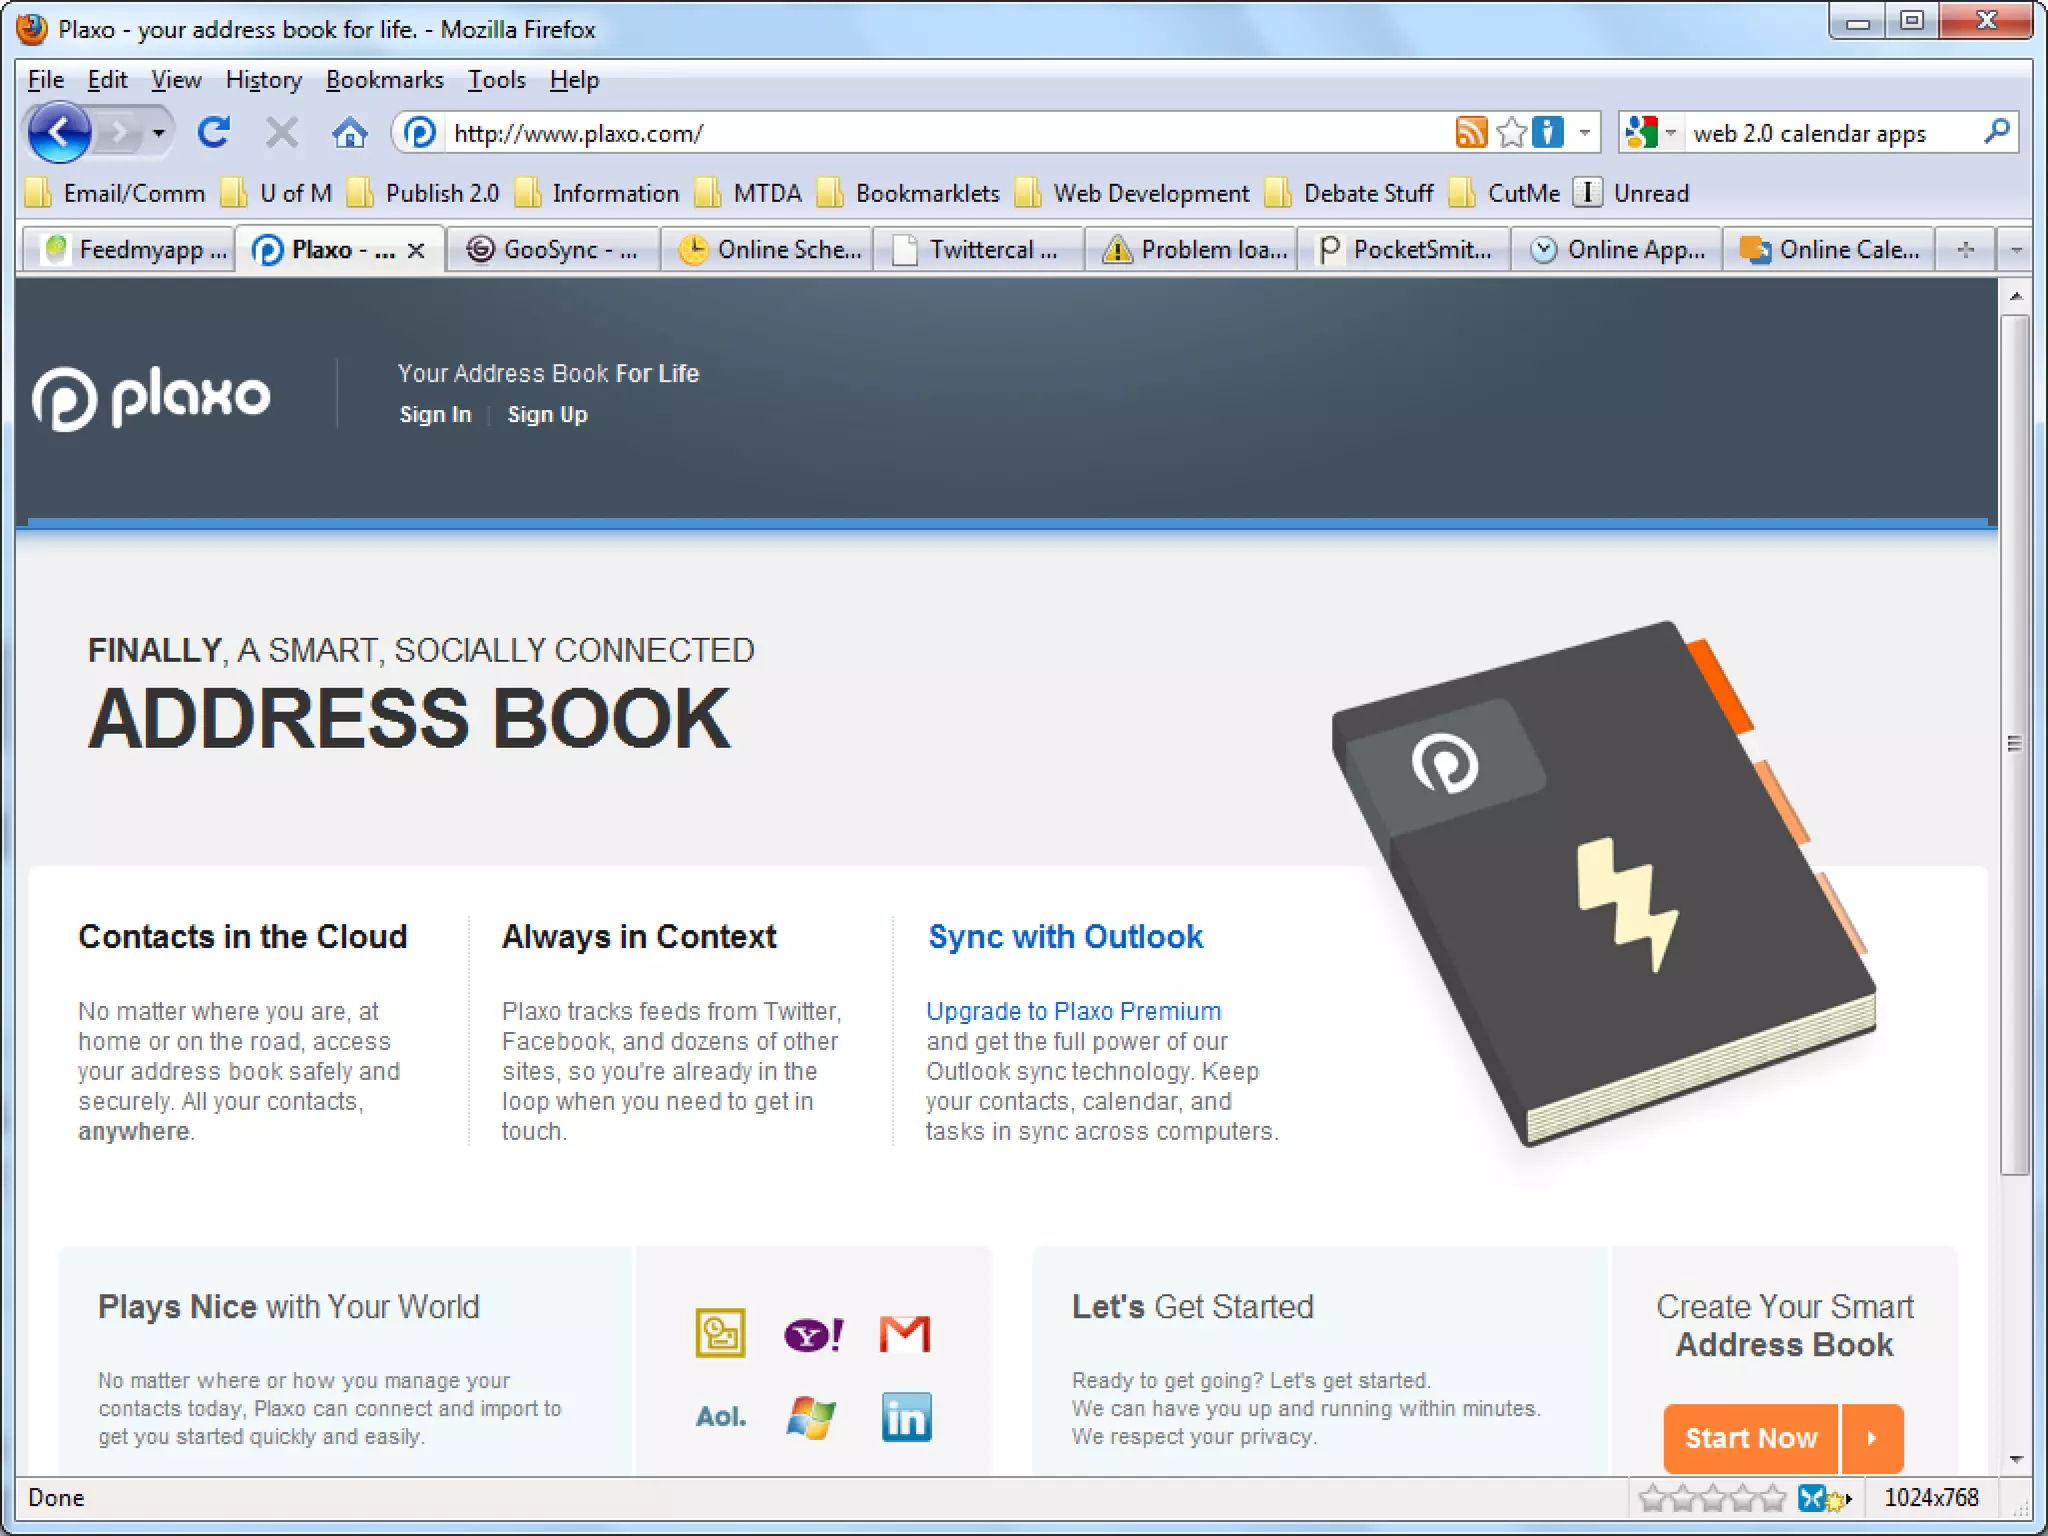Click the RSS feed icon in address bar
The width and height of the screenshot is (2048, 1536).
pyautogui.click(x=1471, y=132)
